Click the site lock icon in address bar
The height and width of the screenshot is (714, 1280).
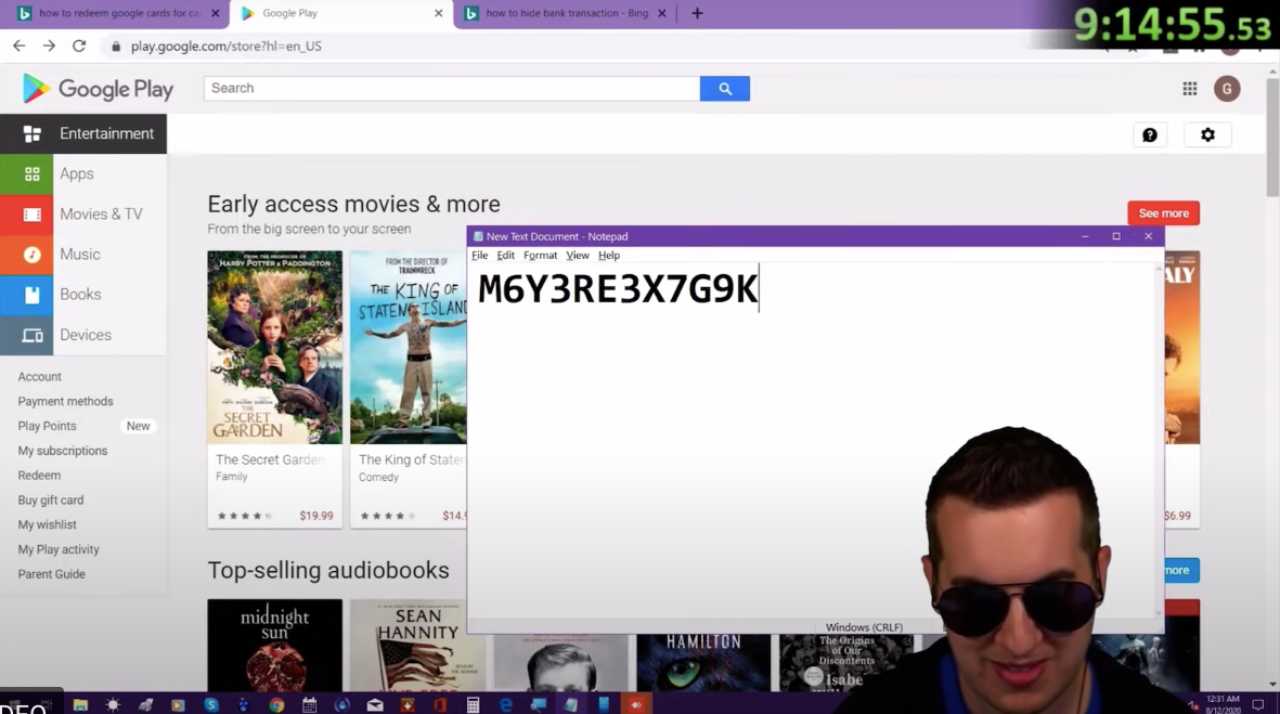(116, 46)
